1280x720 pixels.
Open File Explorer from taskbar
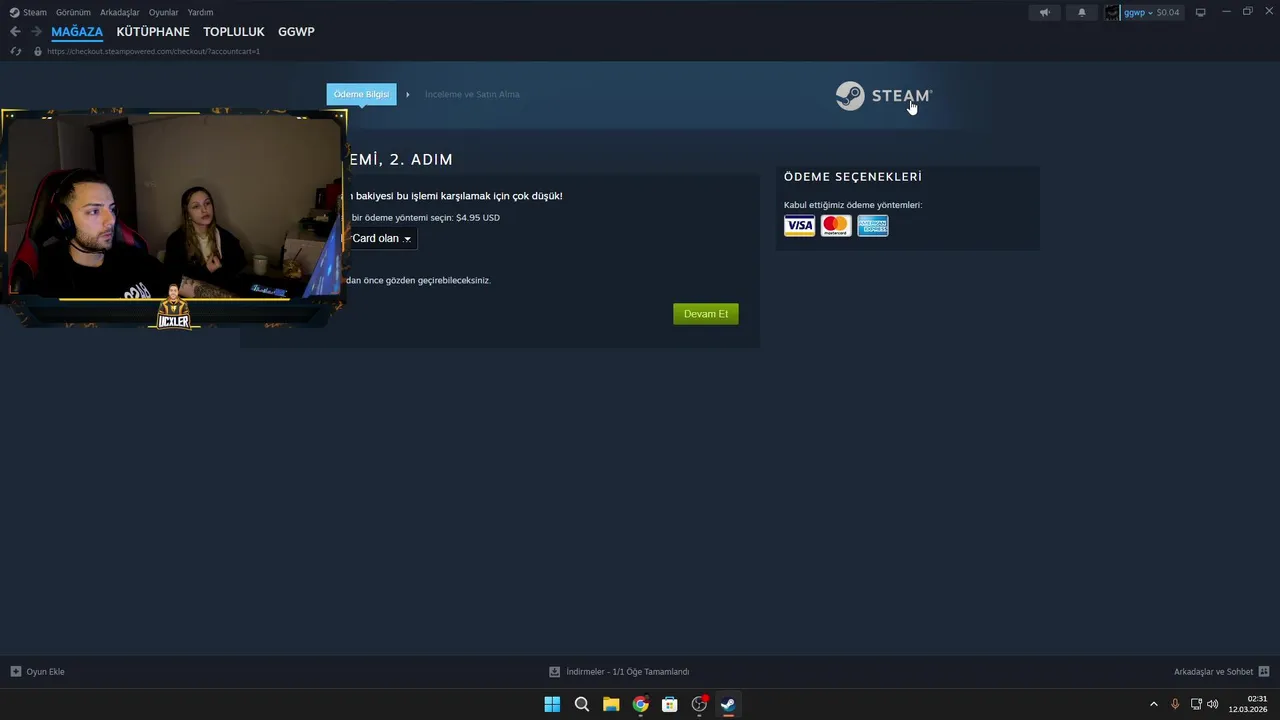[611, 704]
